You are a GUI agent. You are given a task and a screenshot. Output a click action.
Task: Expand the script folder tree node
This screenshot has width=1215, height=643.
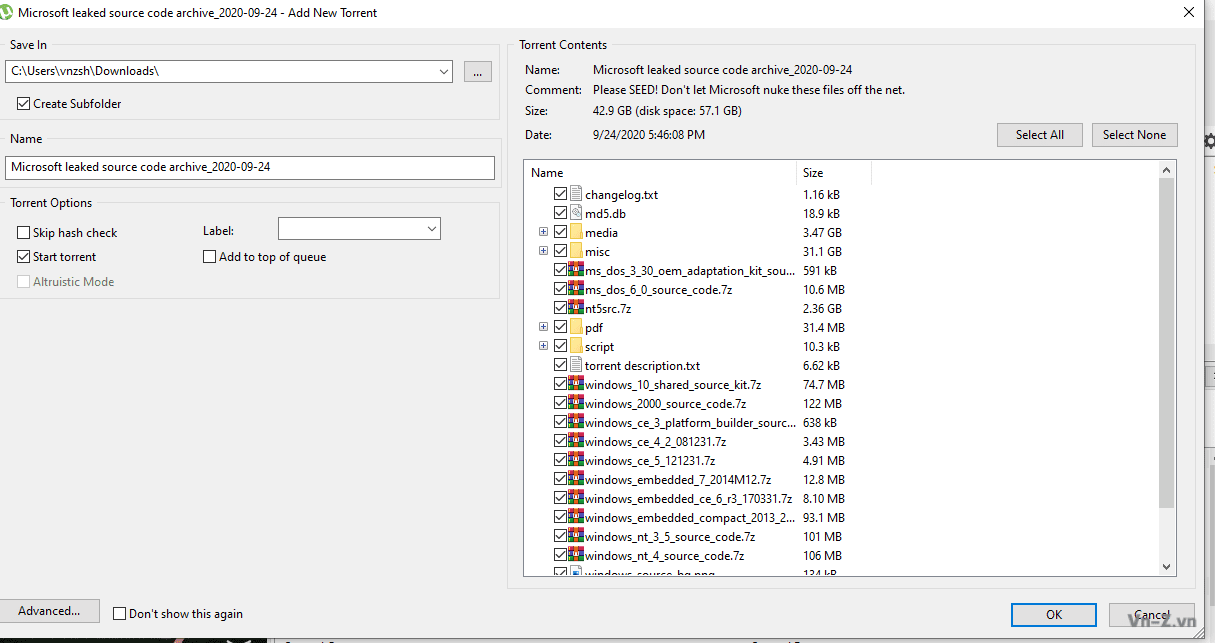coord(543,346)
